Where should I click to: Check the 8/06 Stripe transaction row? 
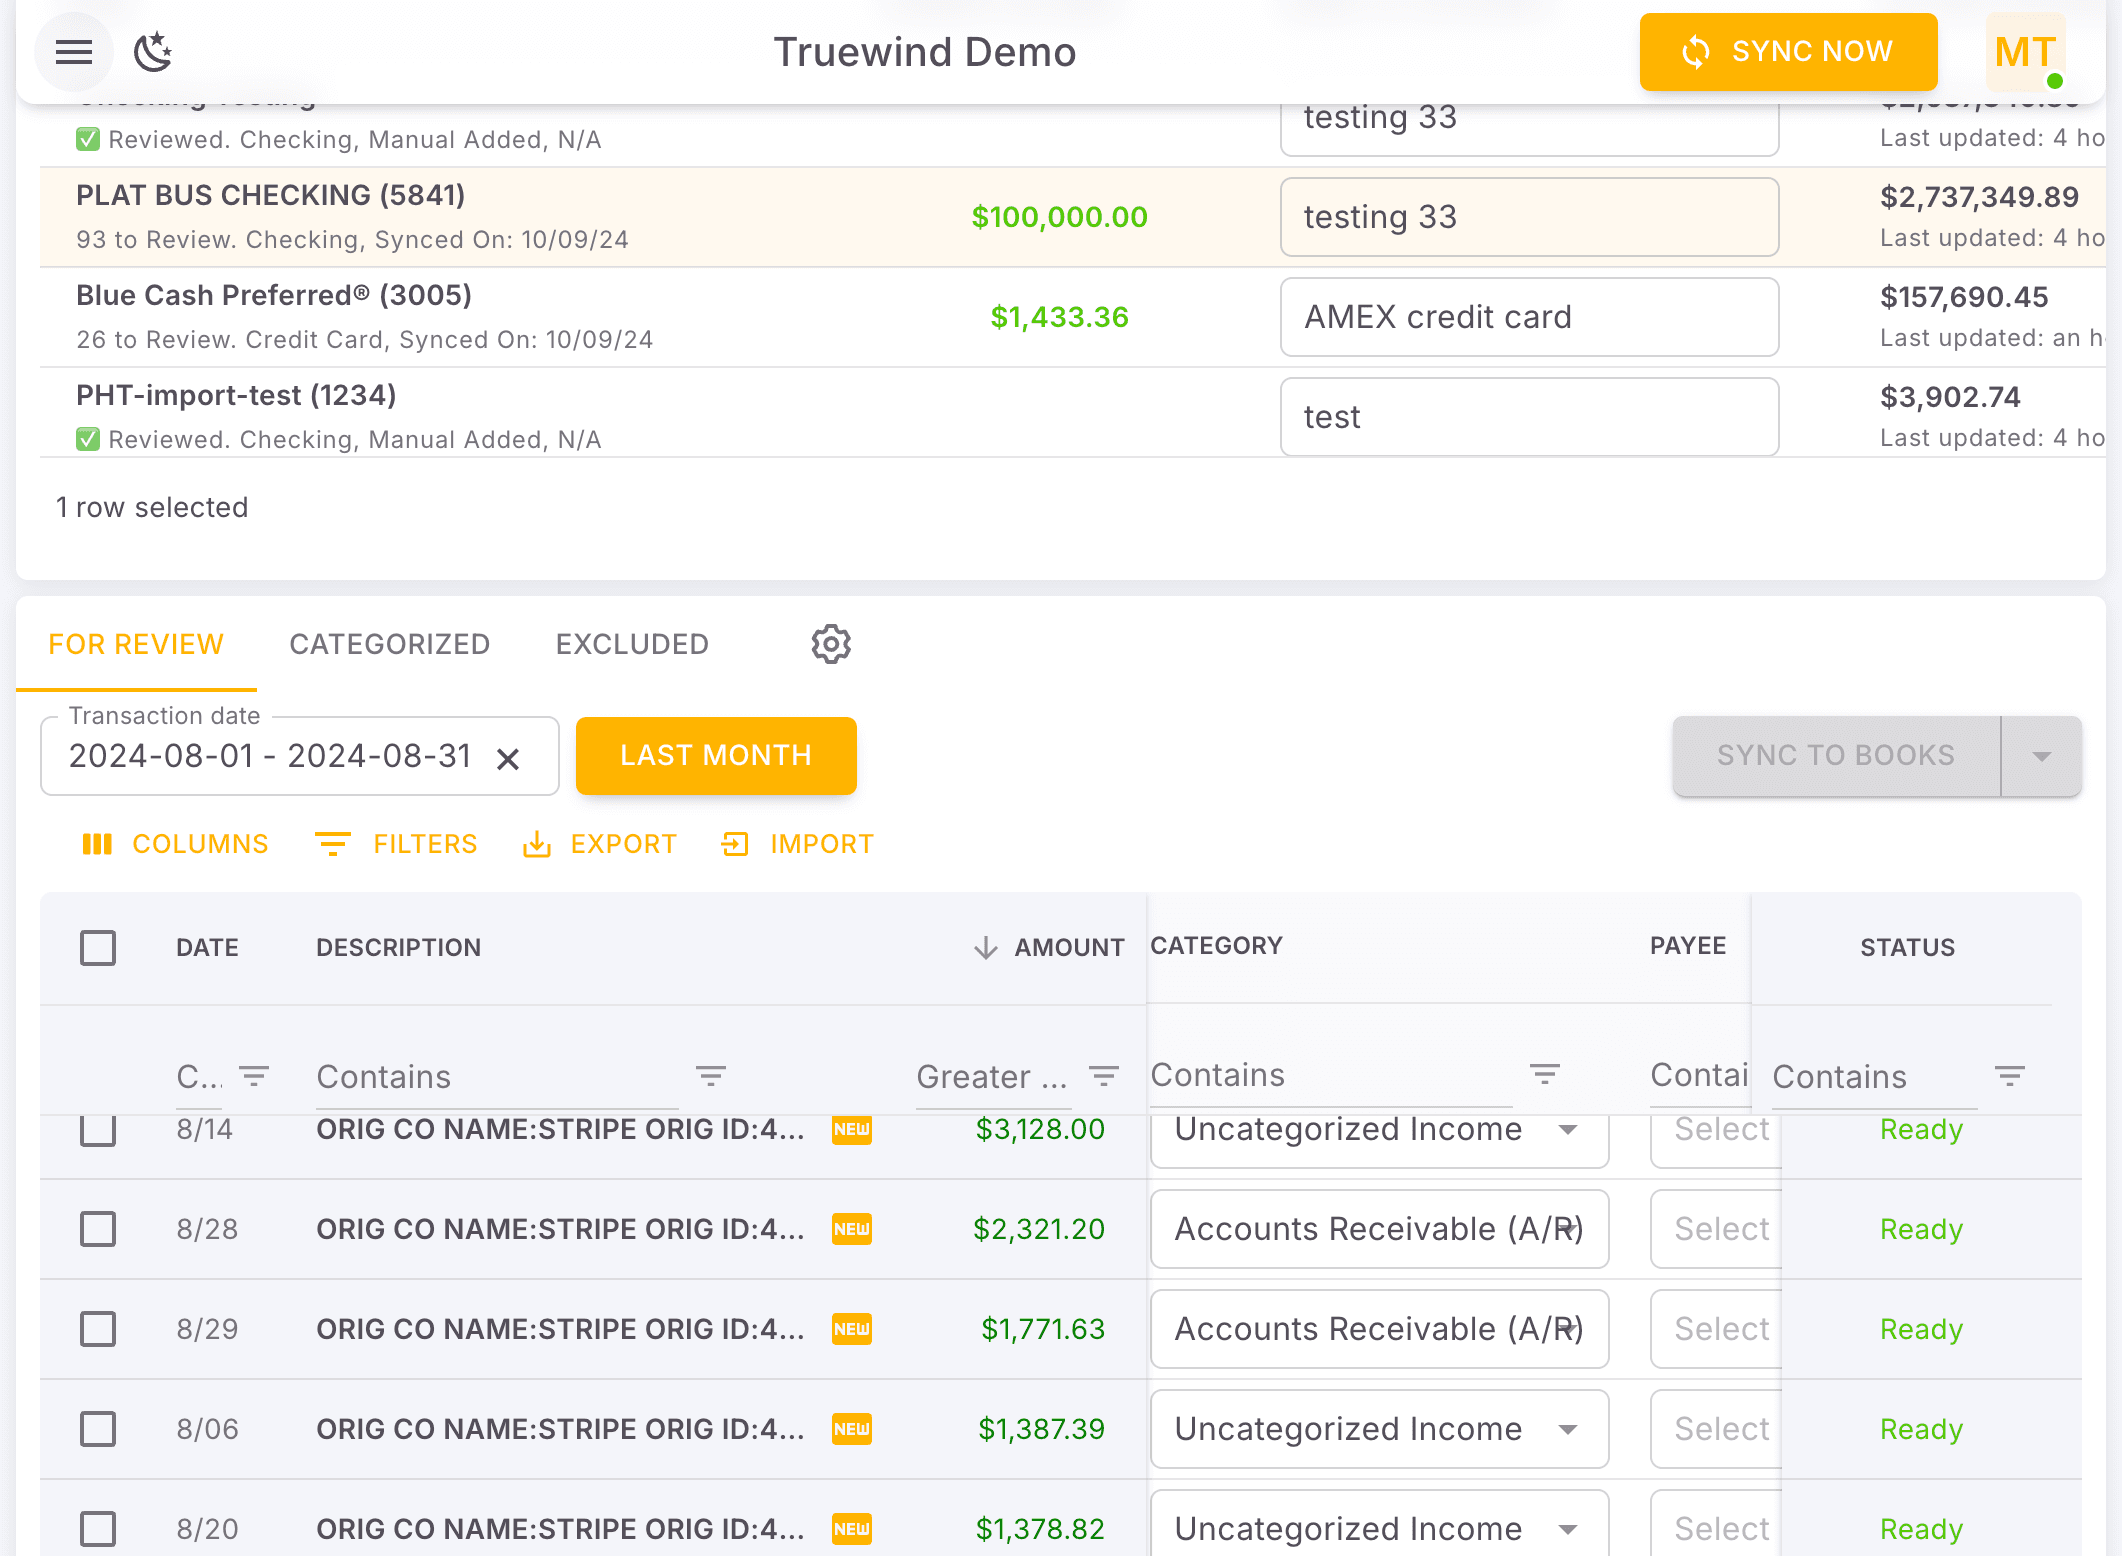pos(98,1429)
